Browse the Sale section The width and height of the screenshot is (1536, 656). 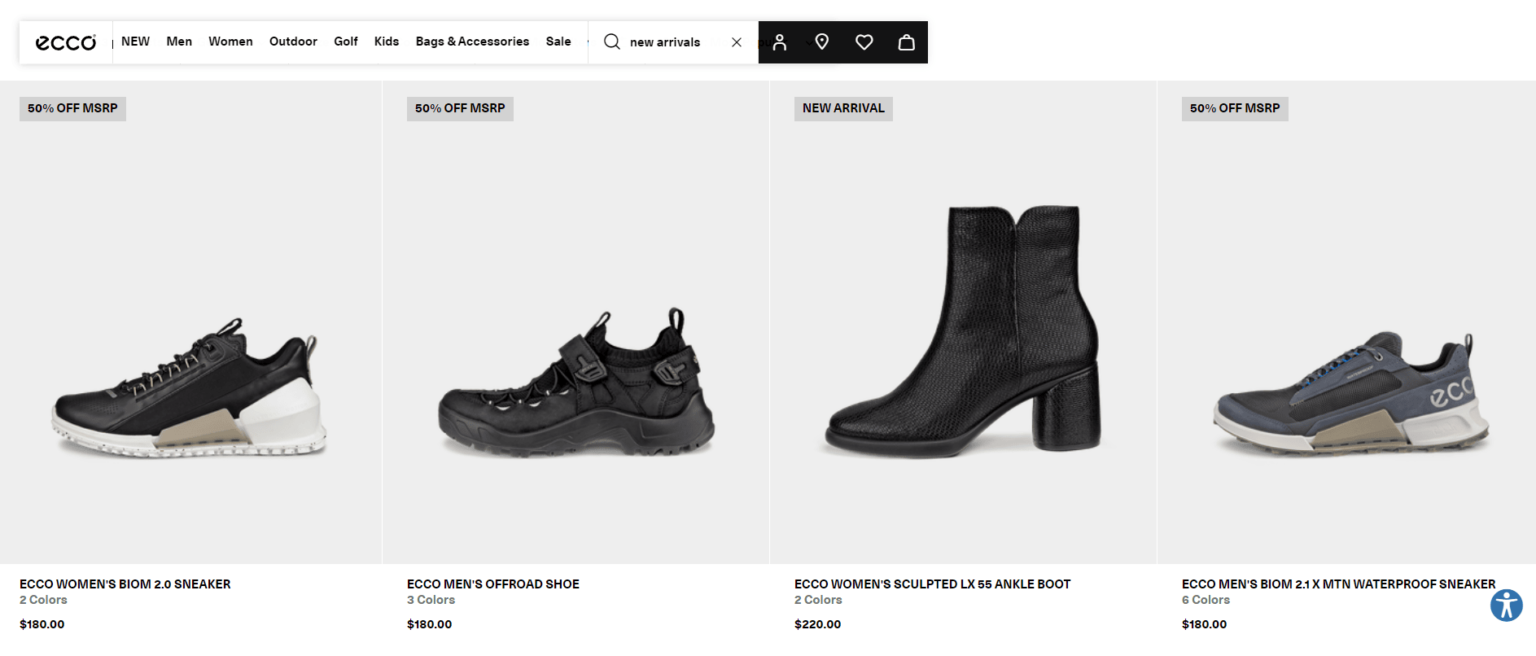coord(558,42)
